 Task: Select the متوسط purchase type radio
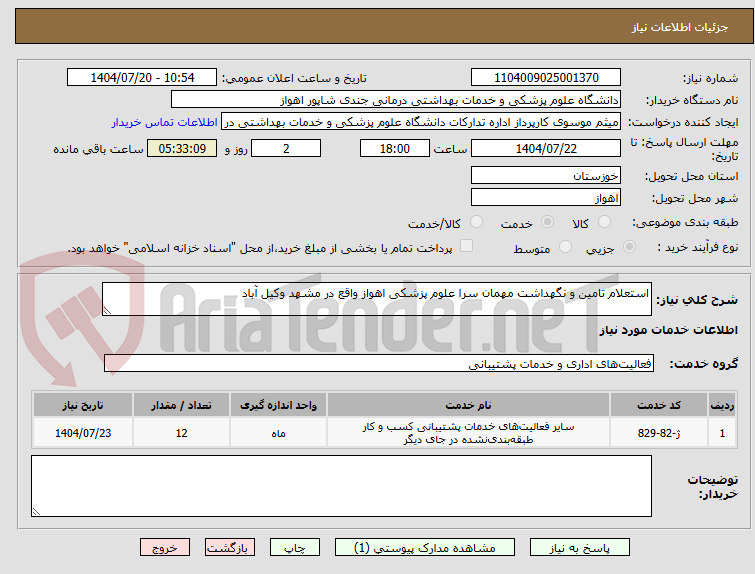click(x=565, y=247)
